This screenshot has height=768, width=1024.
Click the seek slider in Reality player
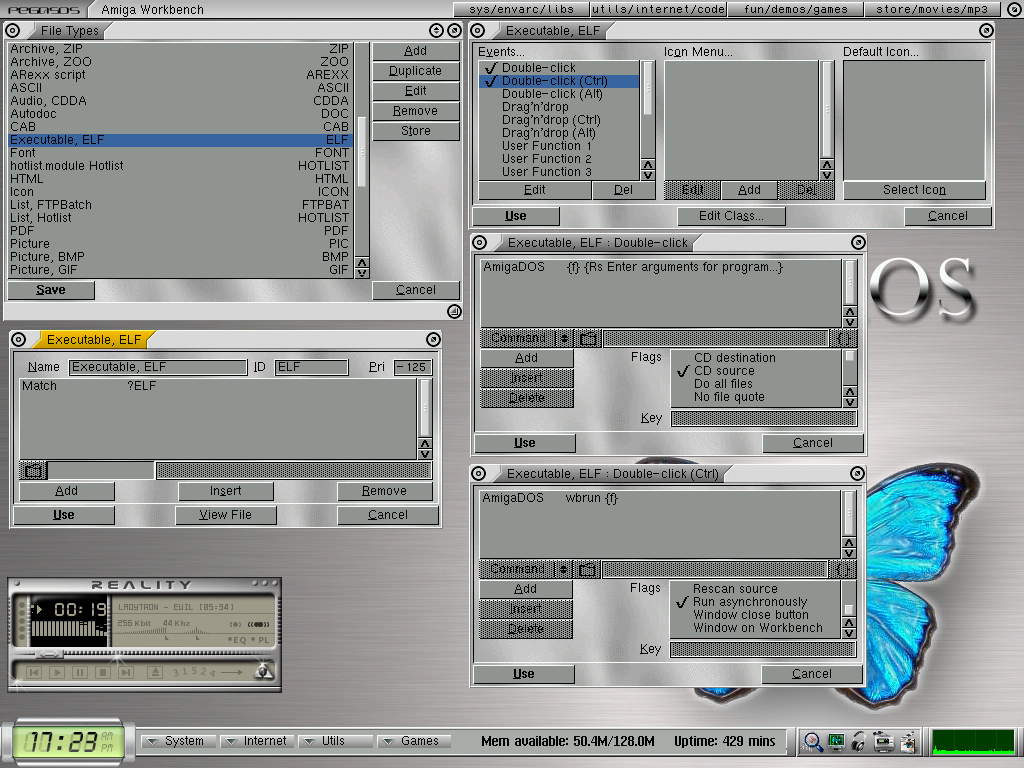click(48, 655)
